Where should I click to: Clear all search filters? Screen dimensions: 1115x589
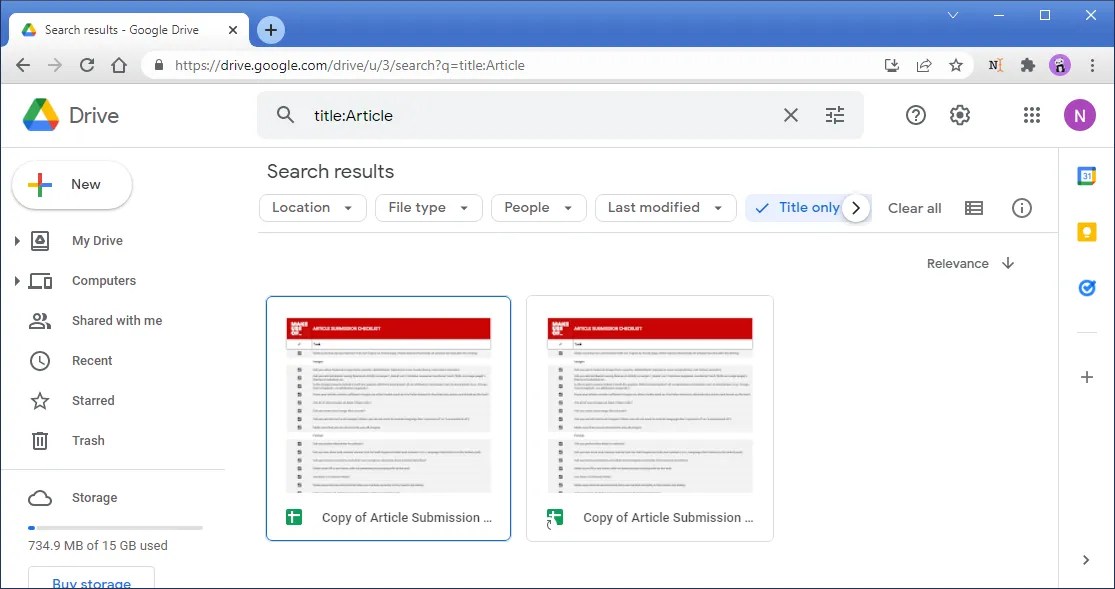(914, 207)
